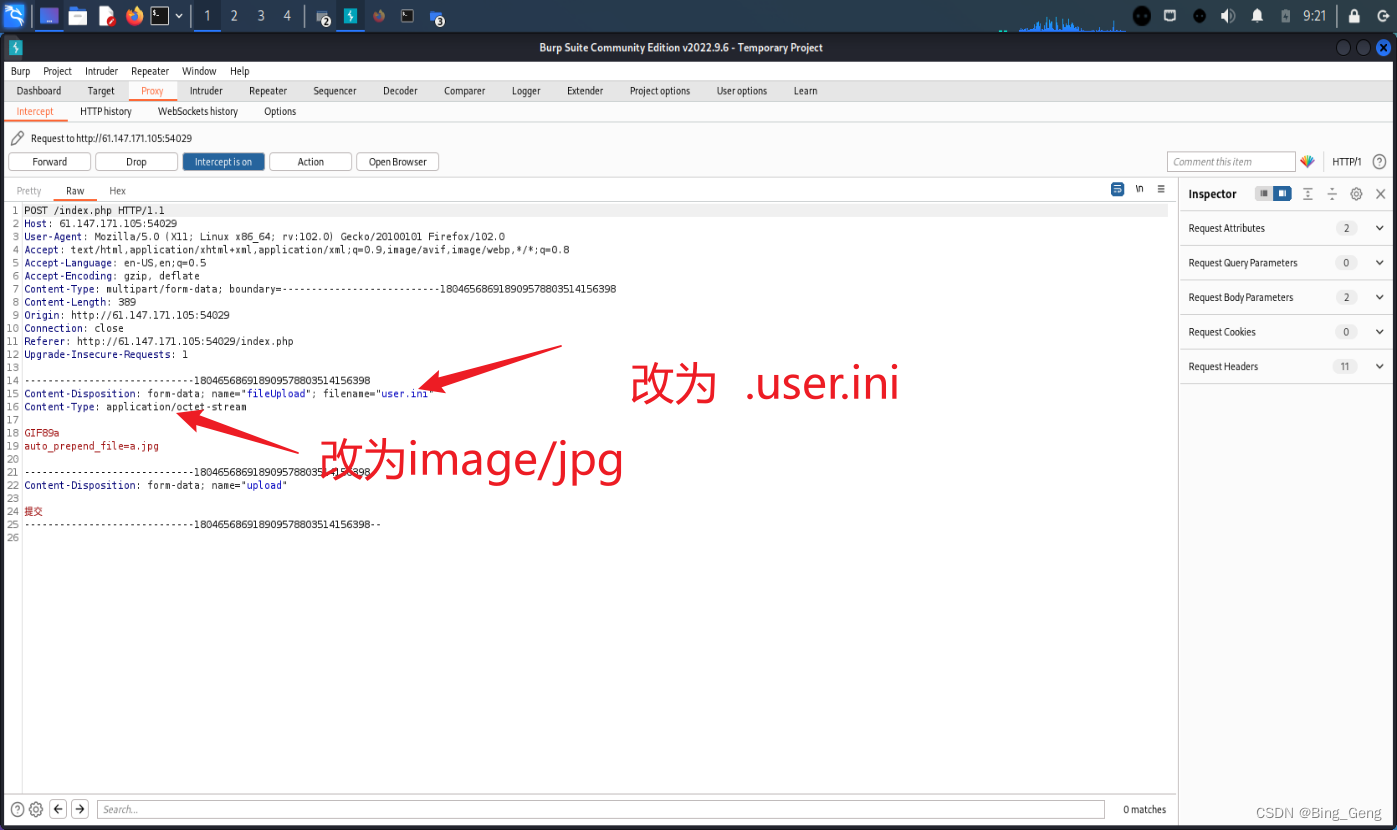Open the Action menu button
This screenshot has height=830, width=1397.
(x=310, y=162)
